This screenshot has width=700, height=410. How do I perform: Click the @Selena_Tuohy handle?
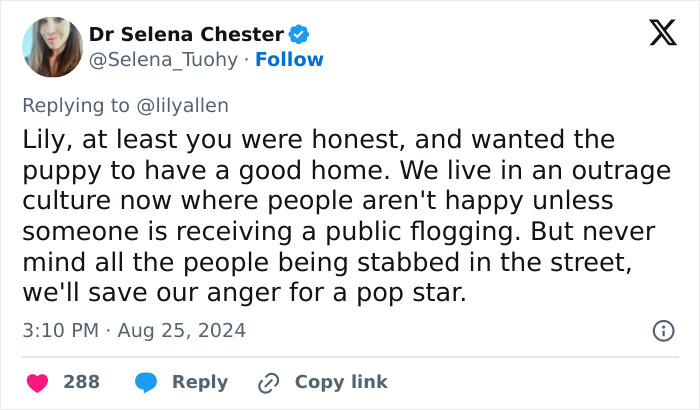click(x=163, y=60)
